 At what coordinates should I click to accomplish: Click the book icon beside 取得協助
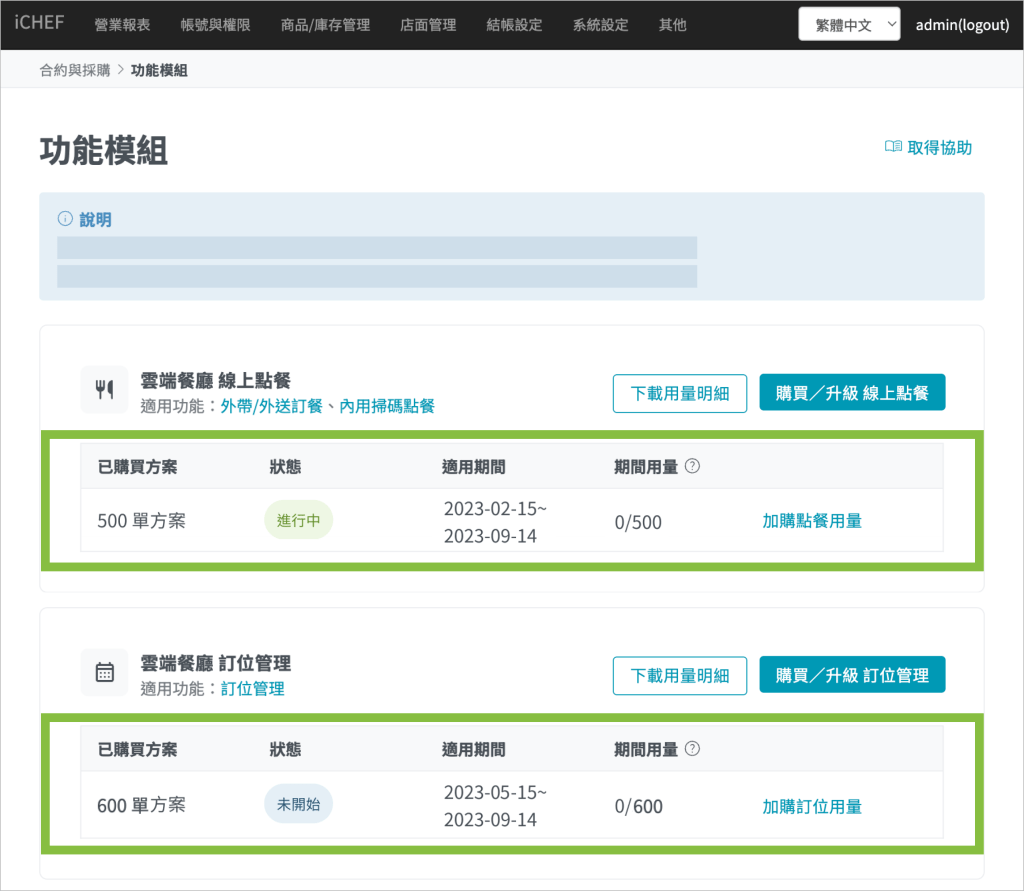[893, 147]
